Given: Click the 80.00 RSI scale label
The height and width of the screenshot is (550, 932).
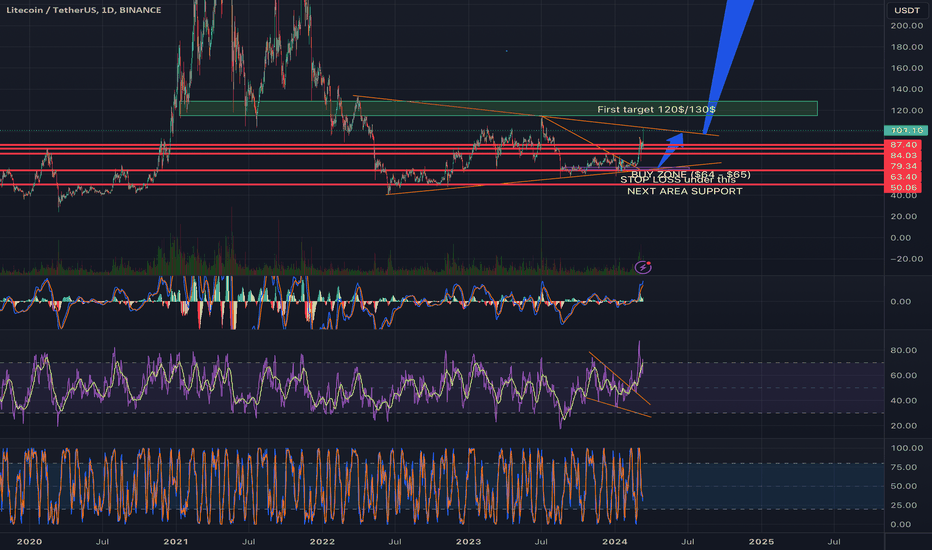Looking at the screenshot, I should tap(903, 350).
